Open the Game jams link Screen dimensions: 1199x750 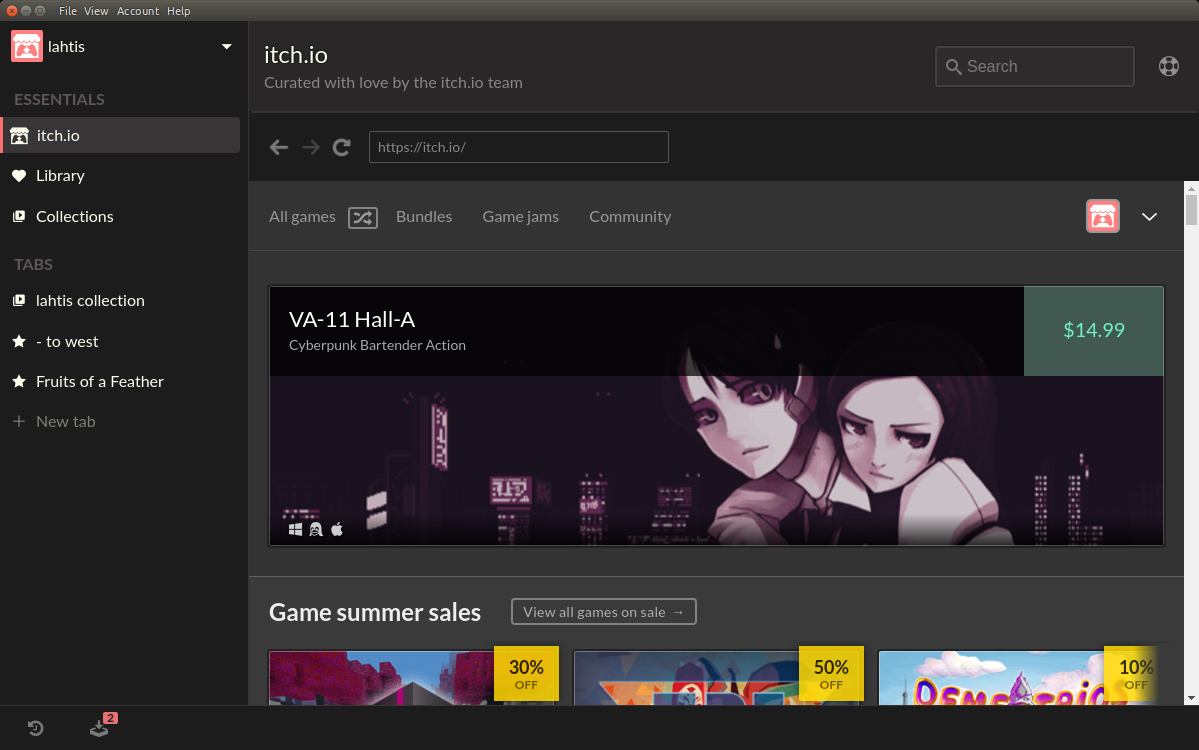pyautogui.click(x=520, y=217)
